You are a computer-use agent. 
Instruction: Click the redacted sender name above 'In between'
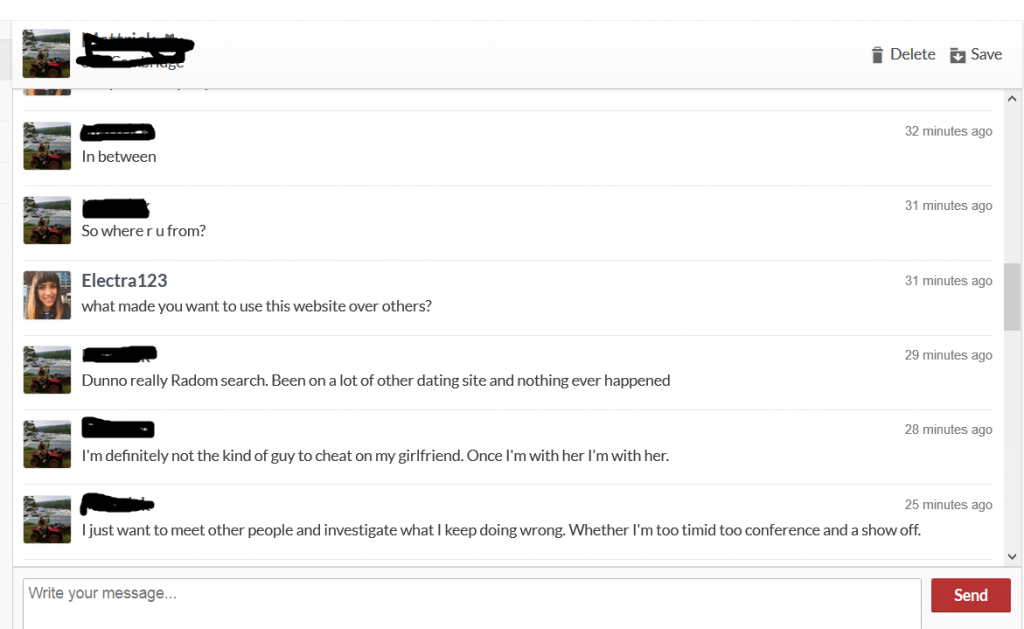(x=118, y=132)
